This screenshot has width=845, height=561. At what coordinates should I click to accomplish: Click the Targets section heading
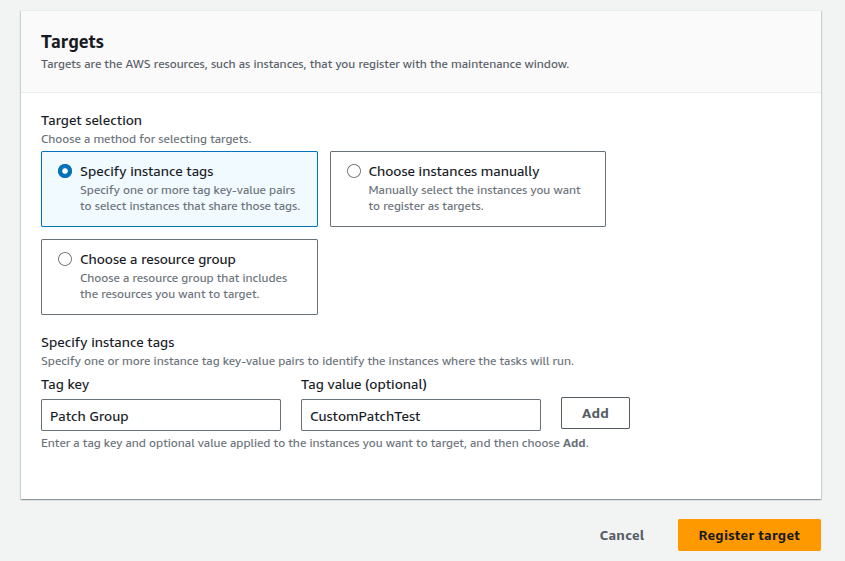coord(73,42)
